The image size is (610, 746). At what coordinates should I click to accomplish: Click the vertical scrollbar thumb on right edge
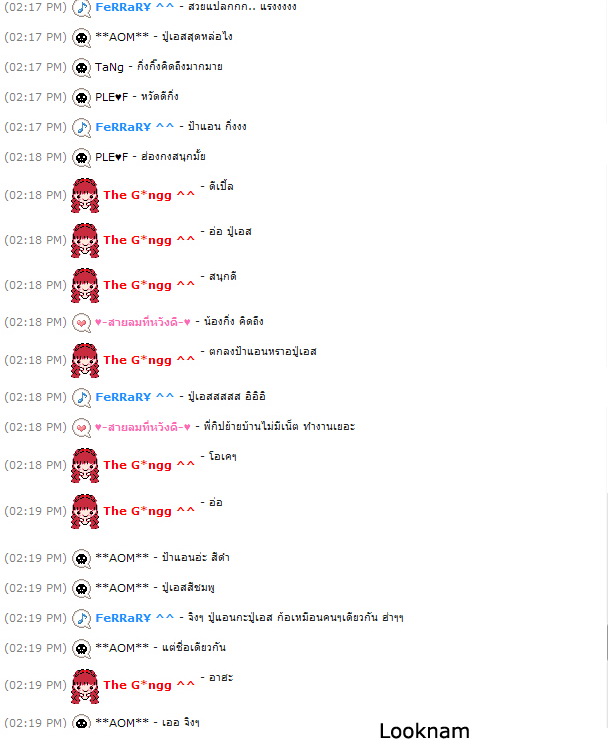pyautogui.click(x=607, y=642)
